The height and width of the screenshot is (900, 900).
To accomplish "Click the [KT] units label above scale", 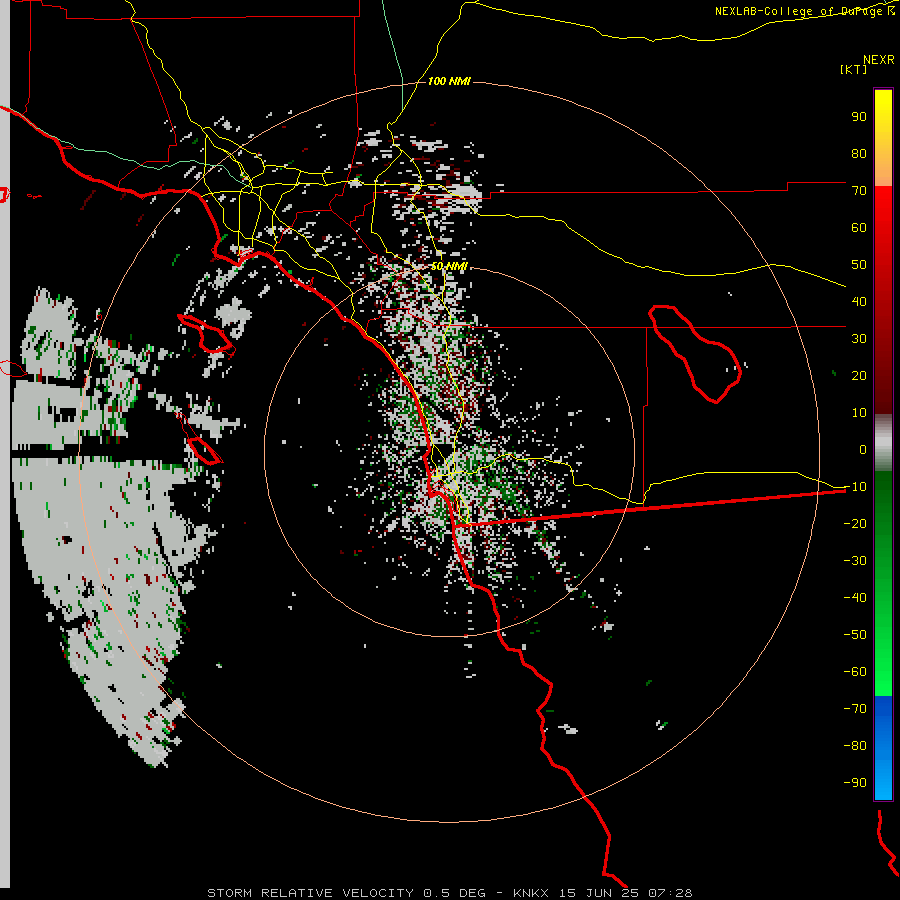I will tap(854, 69).
